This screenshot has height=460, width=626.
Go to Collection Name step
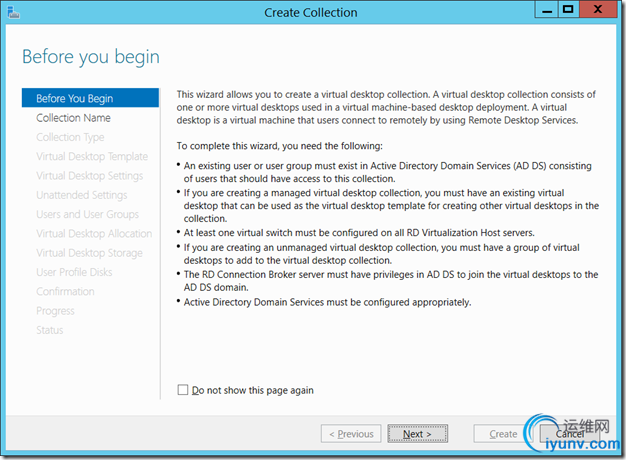point(73,118)
